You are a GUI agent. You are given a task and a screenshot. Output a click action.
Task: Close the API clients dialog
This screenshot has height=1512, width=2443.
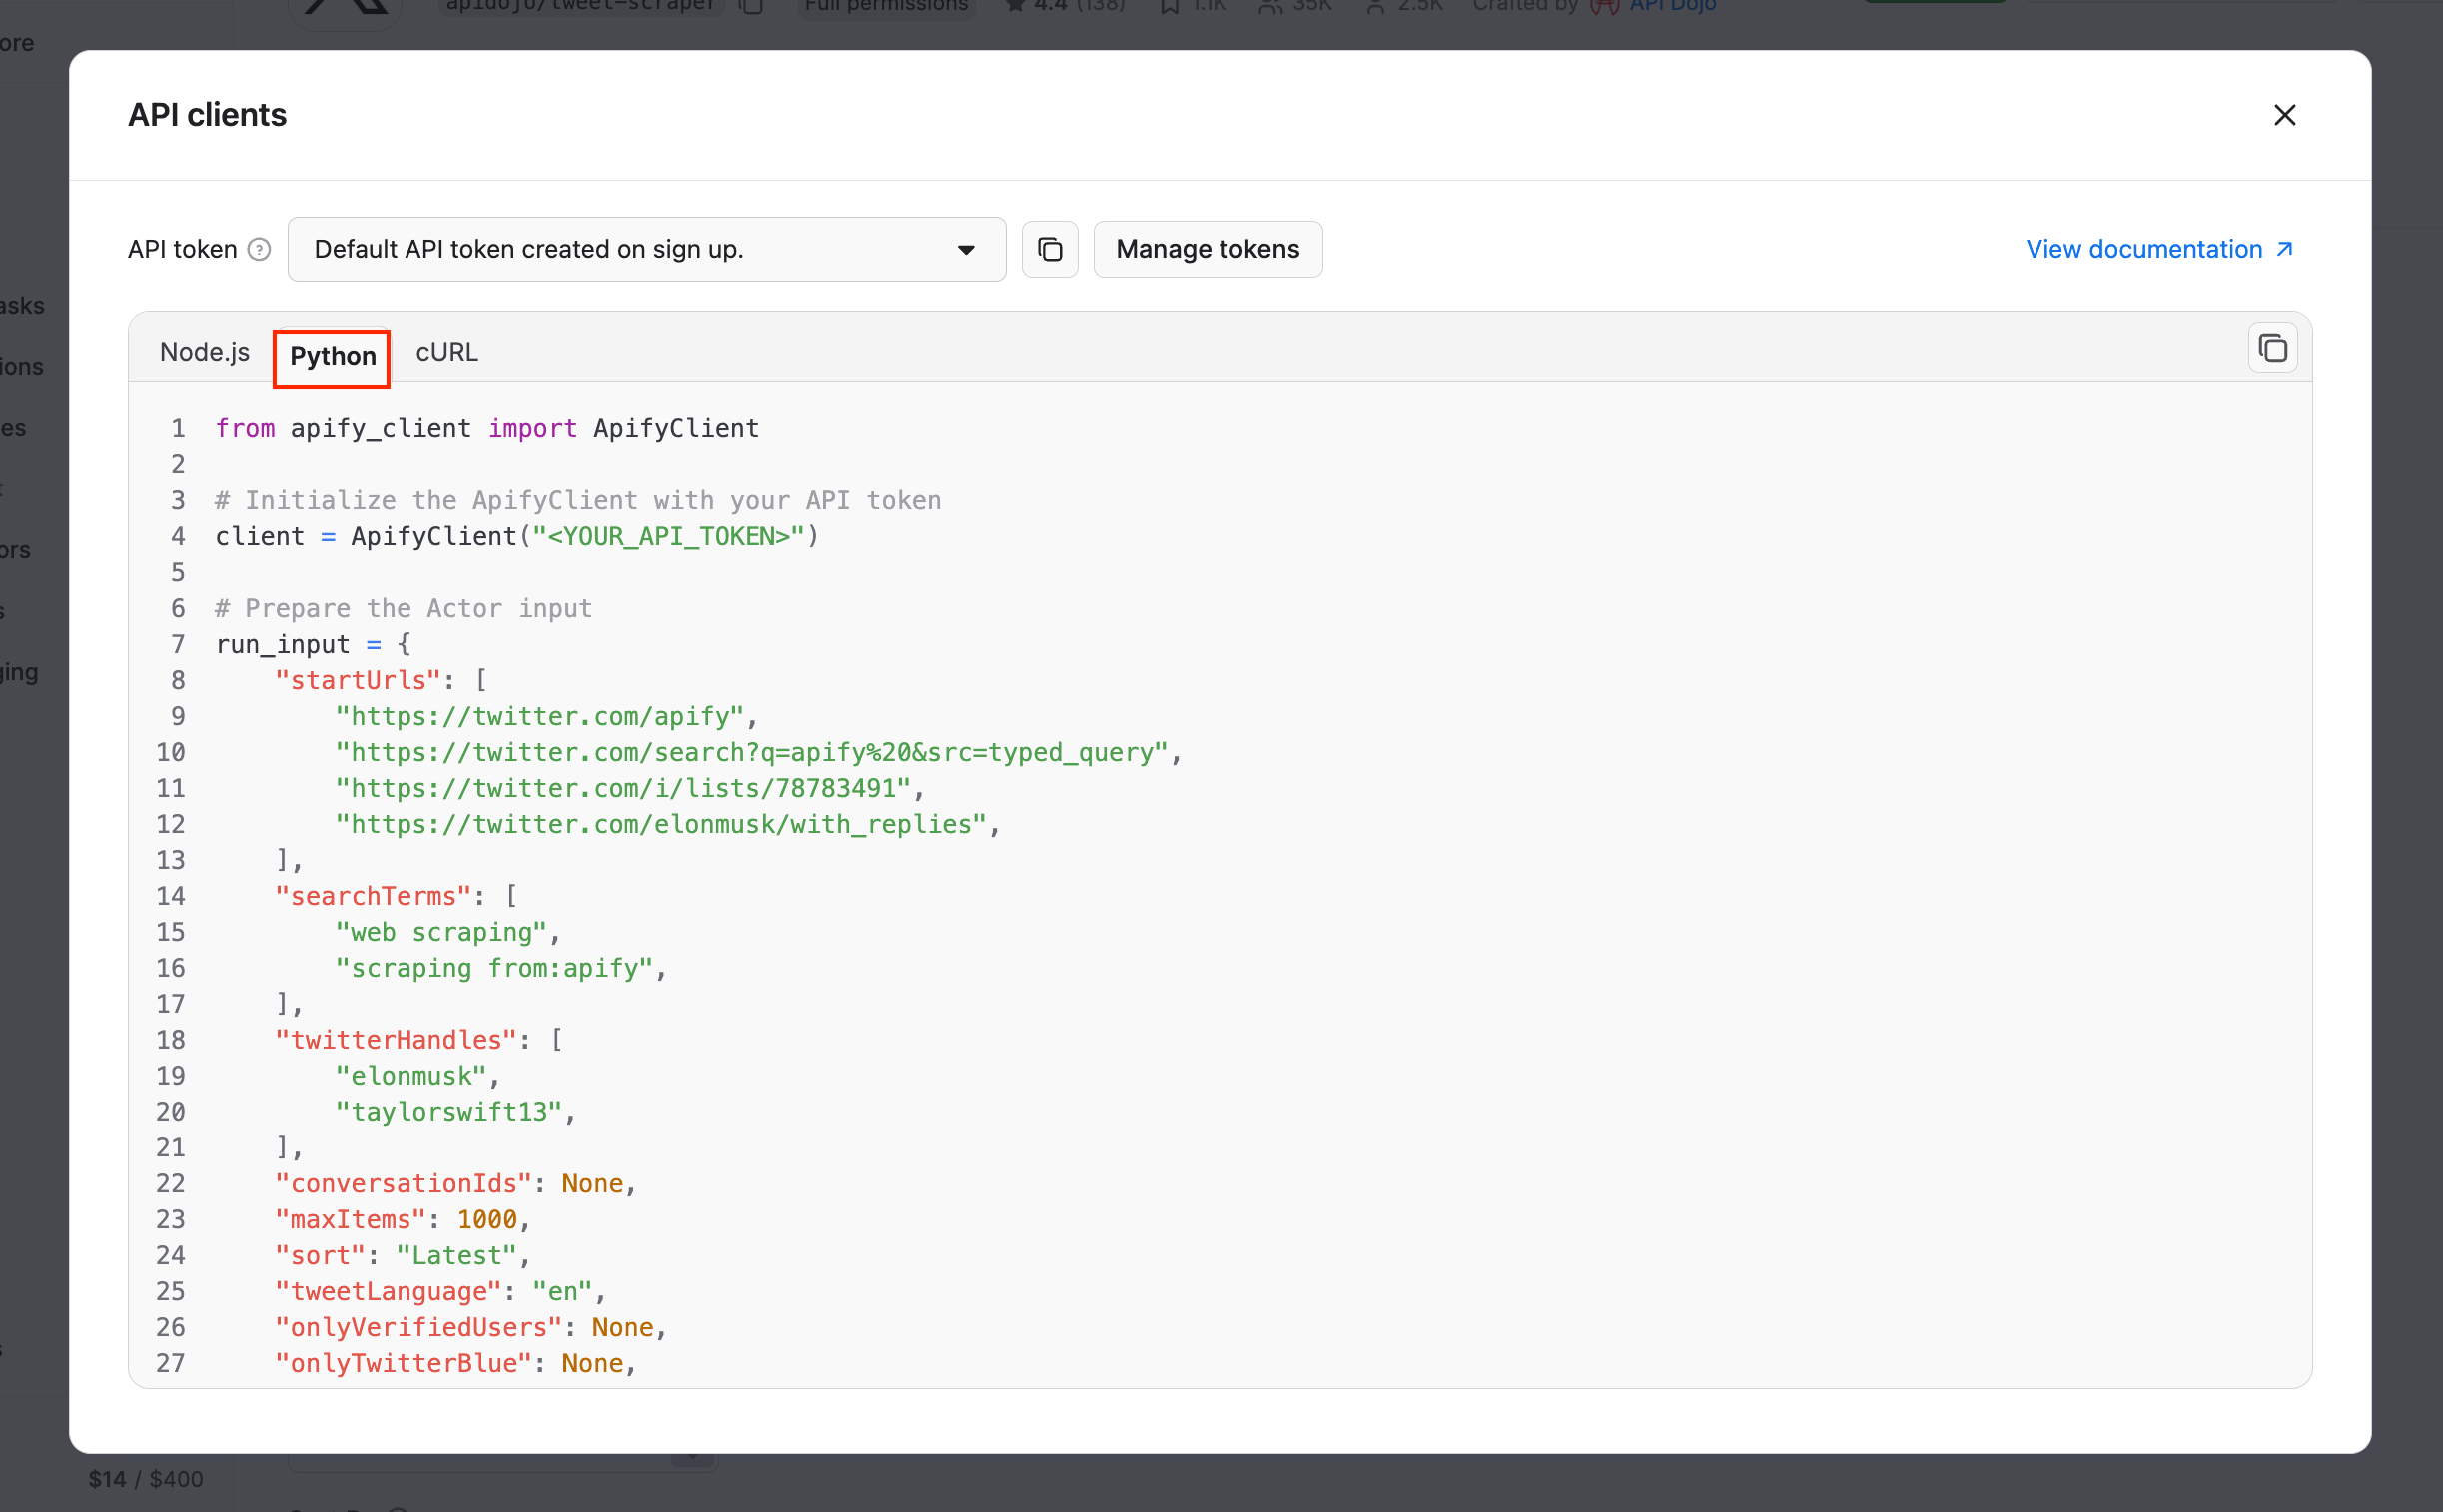(x=2284, y=115)
